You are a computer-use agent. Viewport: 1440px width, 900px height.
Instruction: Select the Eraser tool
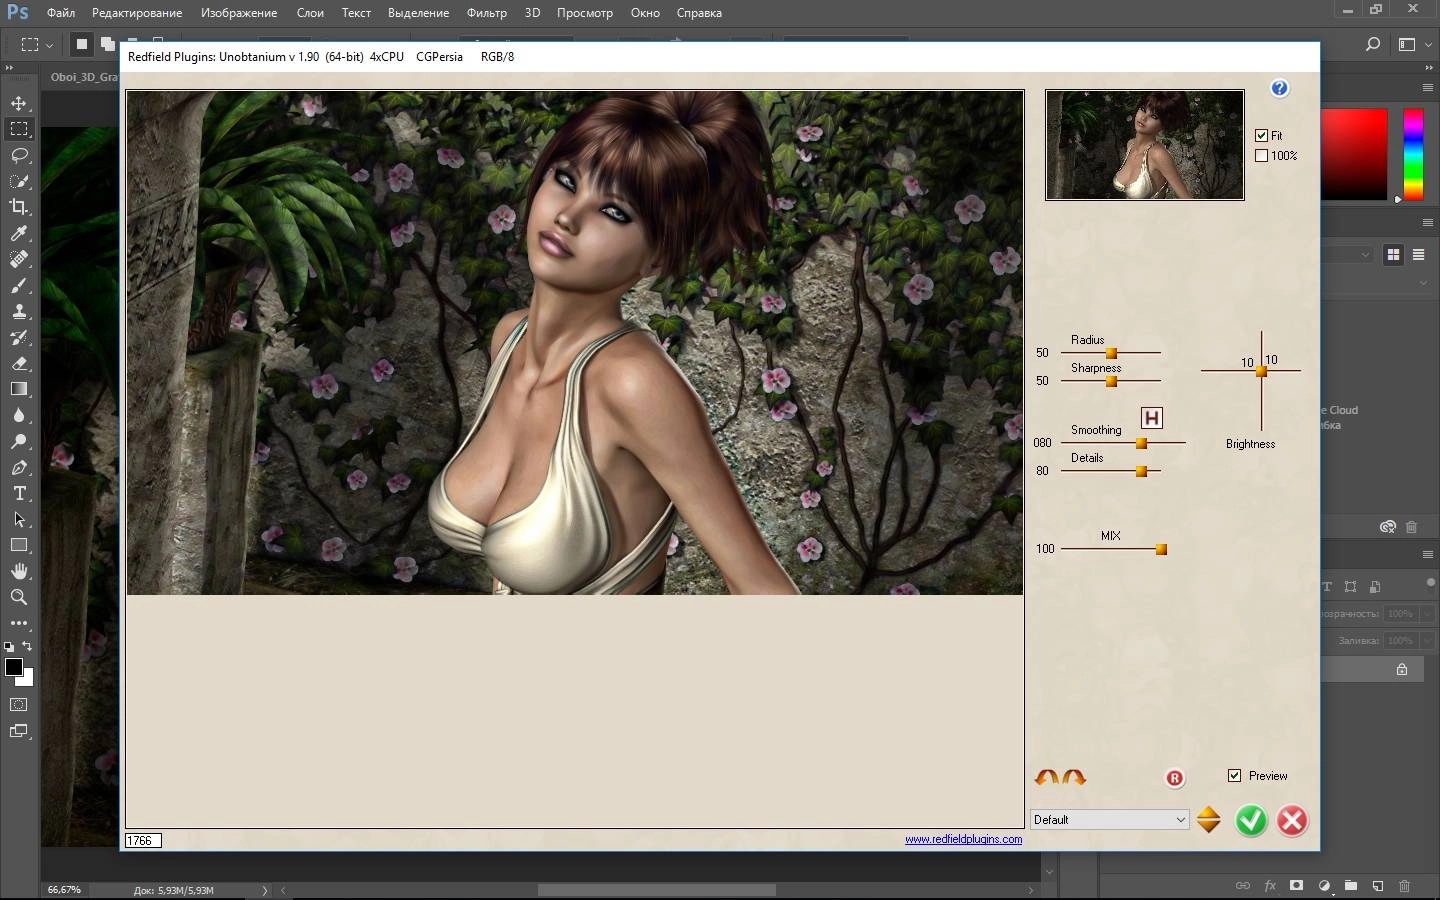click(19, 363)
